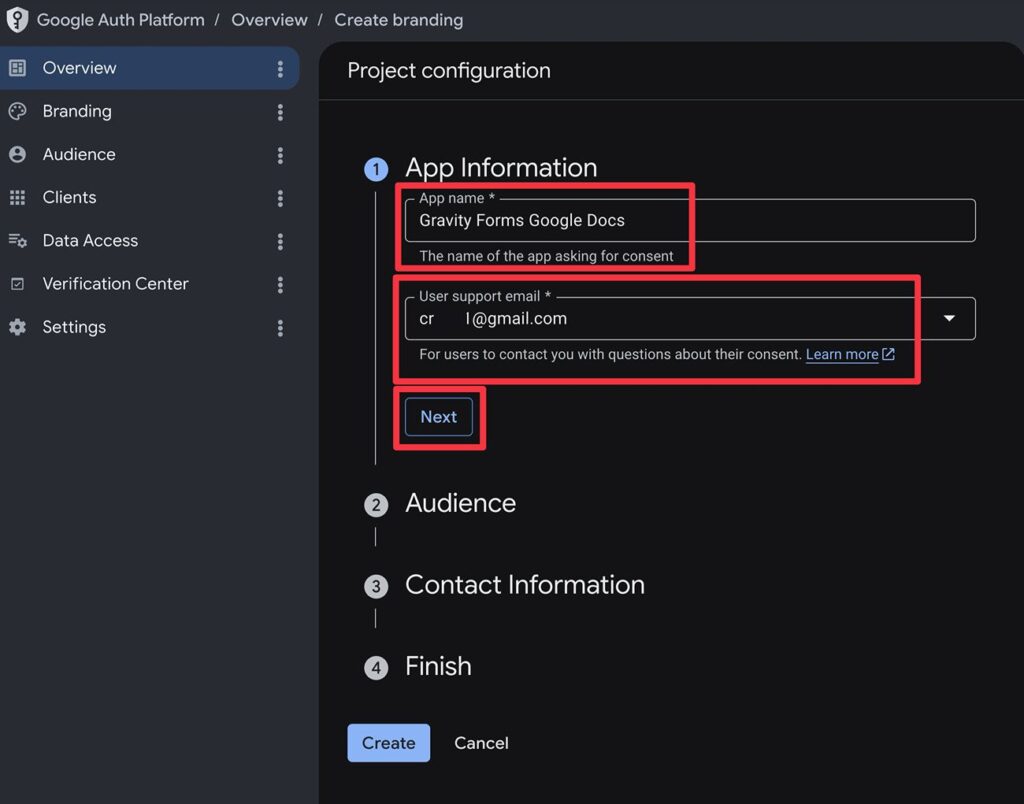This screenshot has width=1024, height=804.
Task: Click the Contact Information step heading
Action: click(x=525, y=585)
